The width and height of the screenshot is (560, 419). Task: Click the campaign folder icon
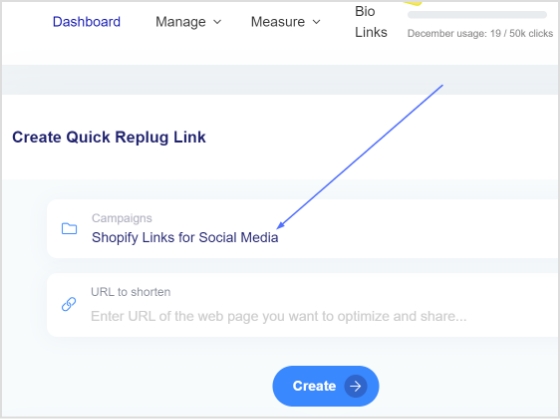pyautogui.click(x=69, y=229)
